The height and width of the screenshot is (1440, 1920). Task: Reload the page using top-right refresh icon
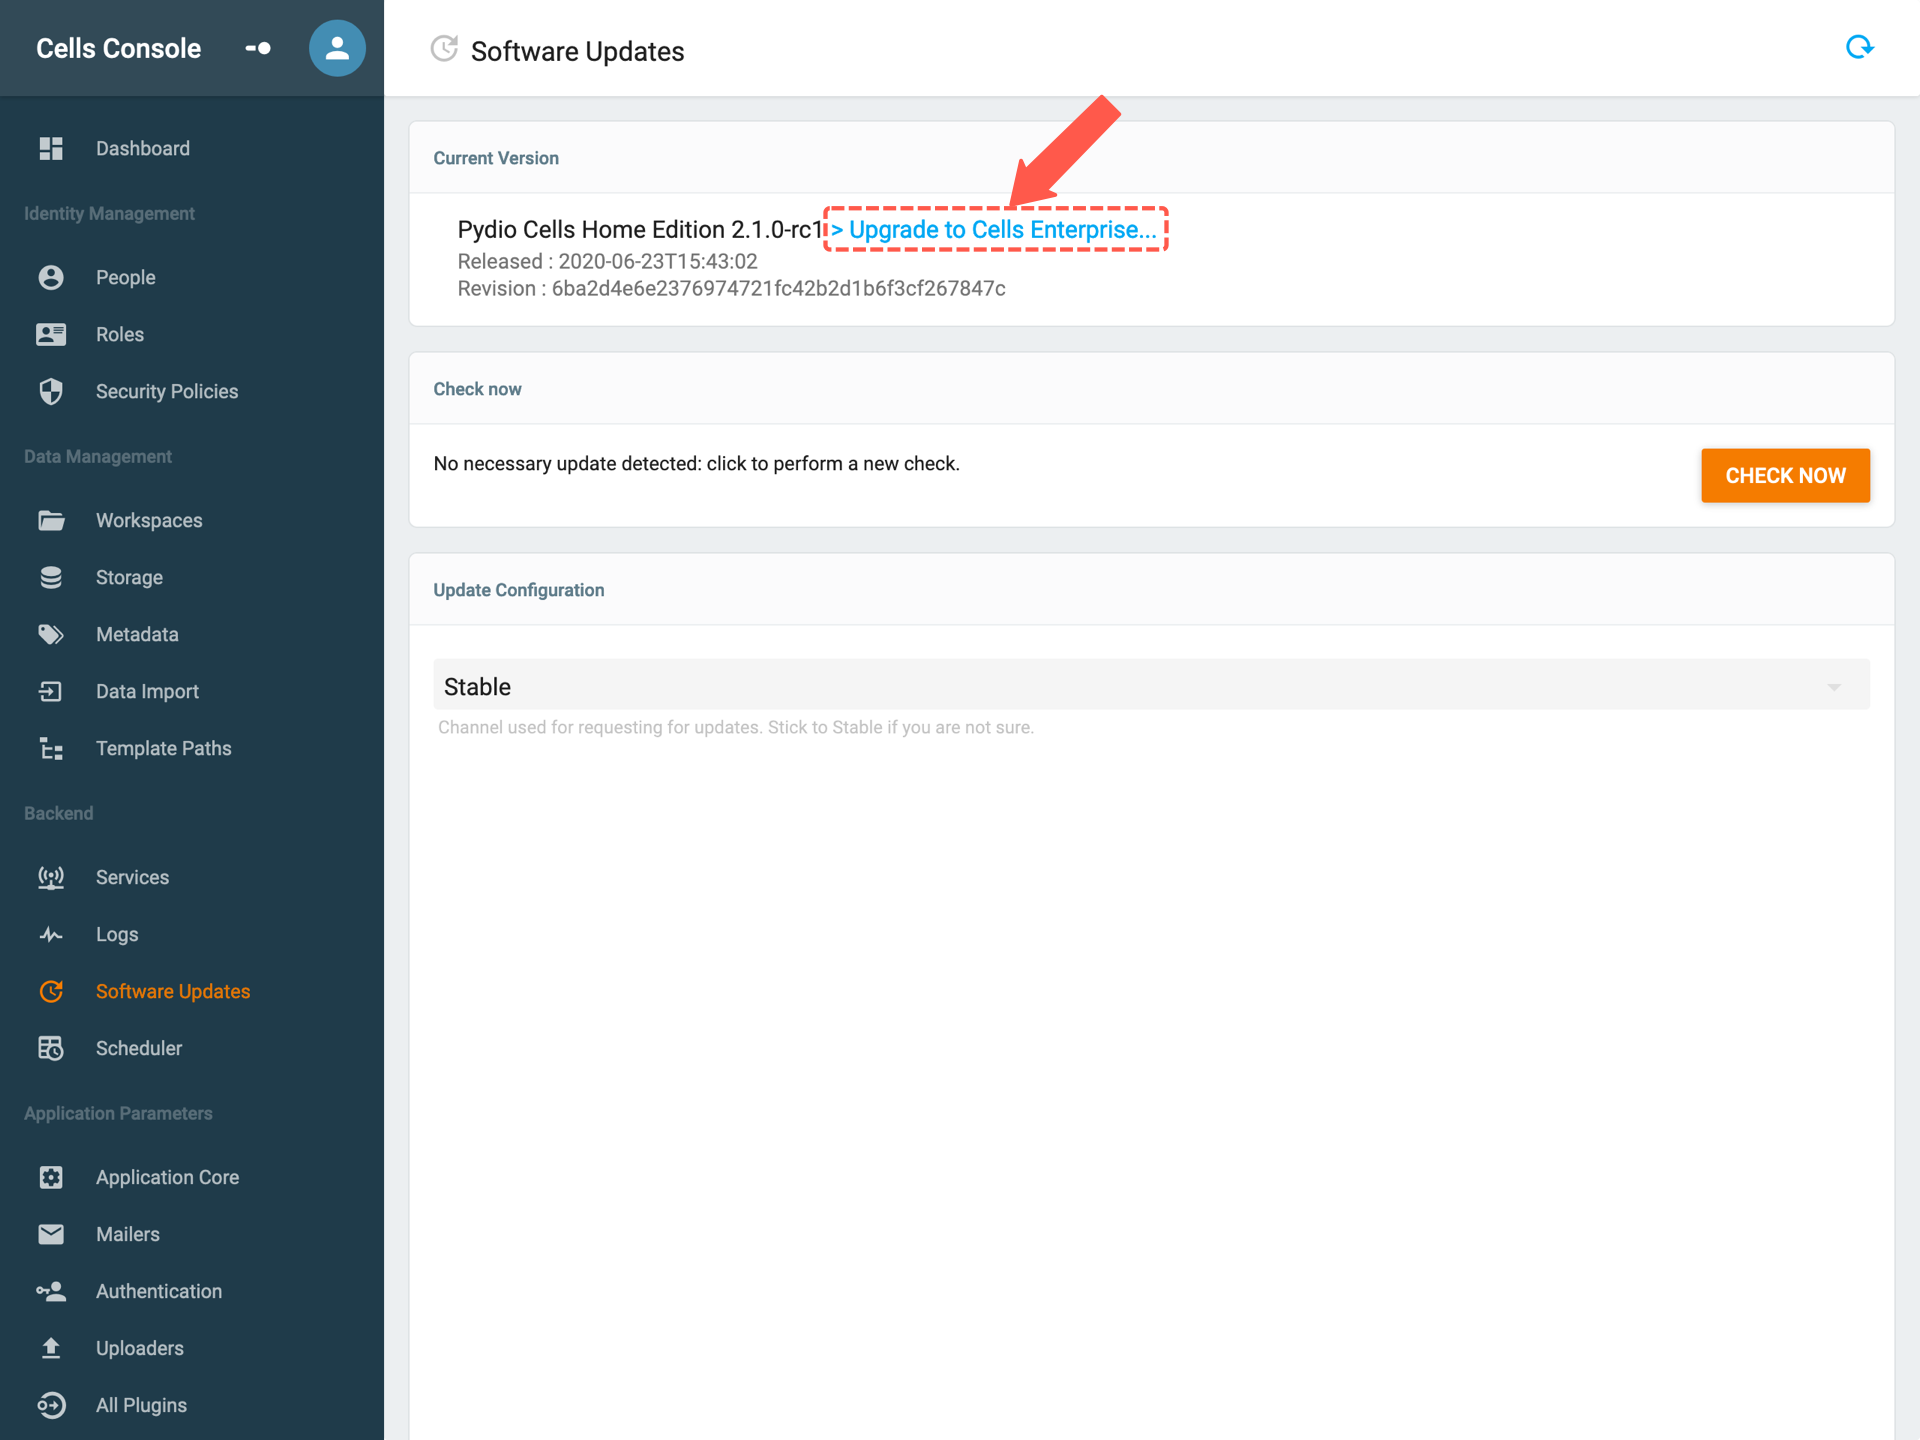click(x=1859, y=47)
